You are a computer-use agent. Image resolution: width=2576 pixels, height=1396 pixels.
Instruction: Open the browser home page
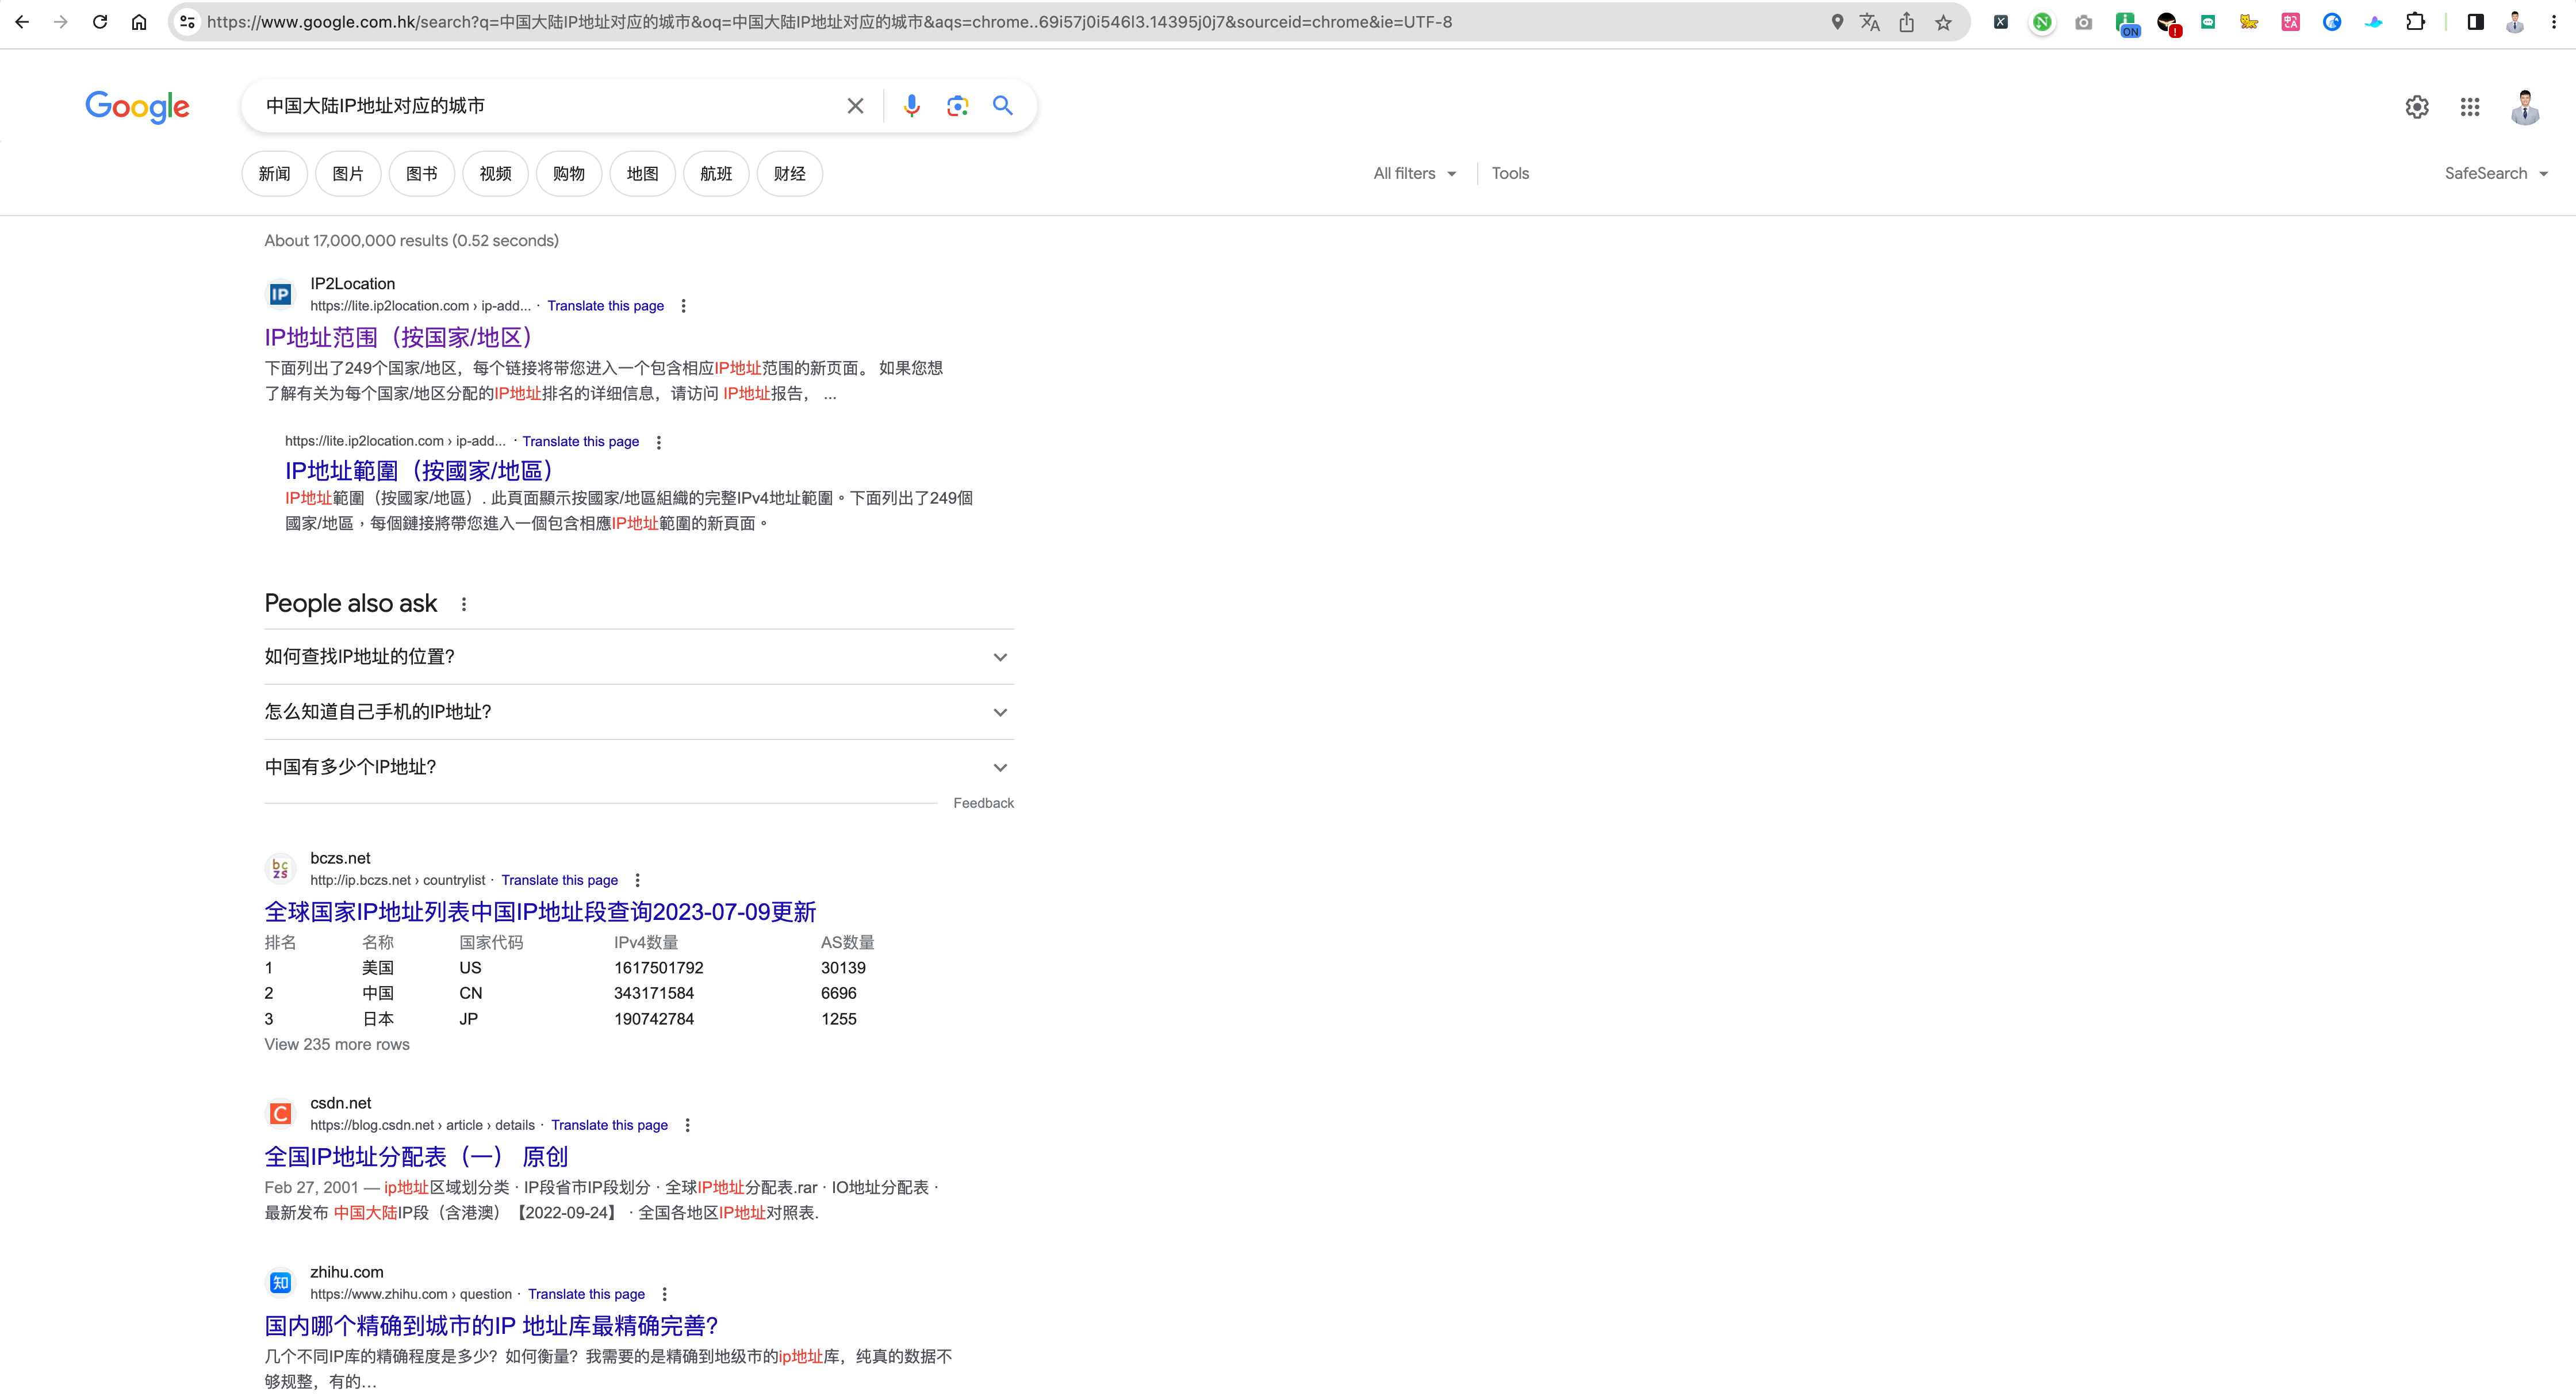139,22
